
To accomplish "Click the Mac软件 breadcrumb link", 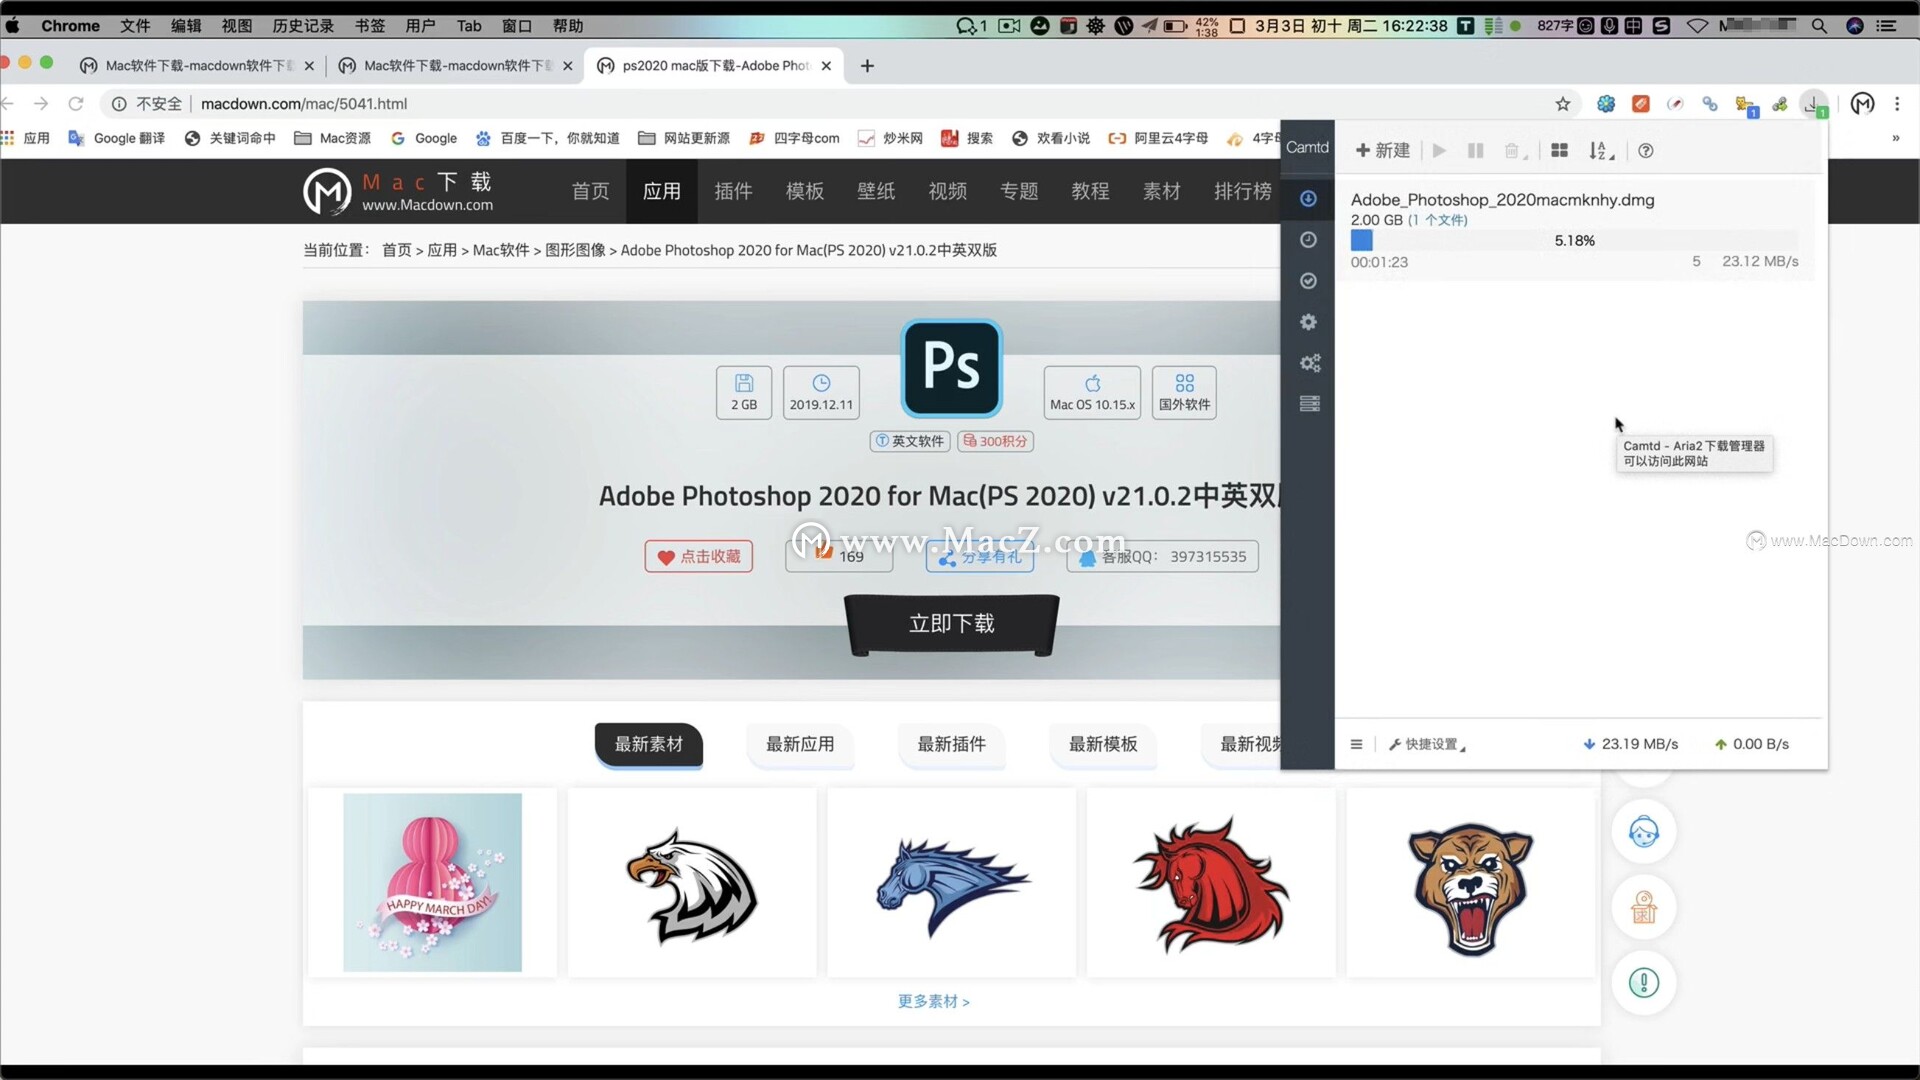I will pos(501,250).
